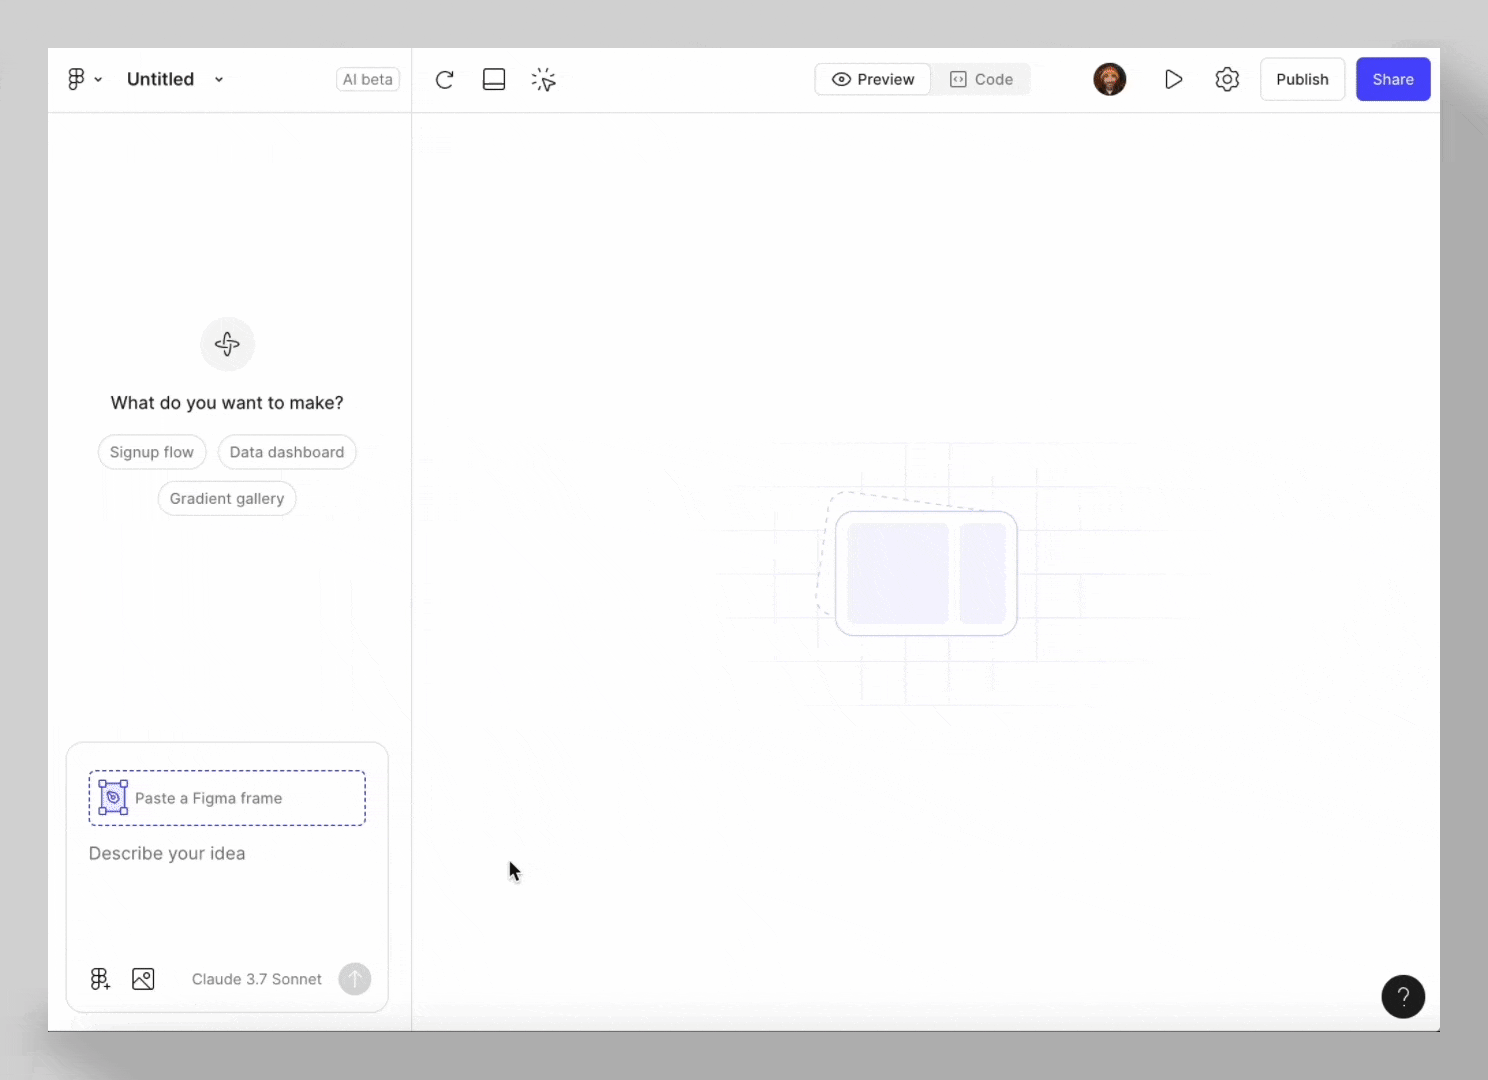Image resolution: width=1488 pixels, height=1080 pixels.
Task: Open the bottom panel layout icon
Action: (x=494, y=79)
